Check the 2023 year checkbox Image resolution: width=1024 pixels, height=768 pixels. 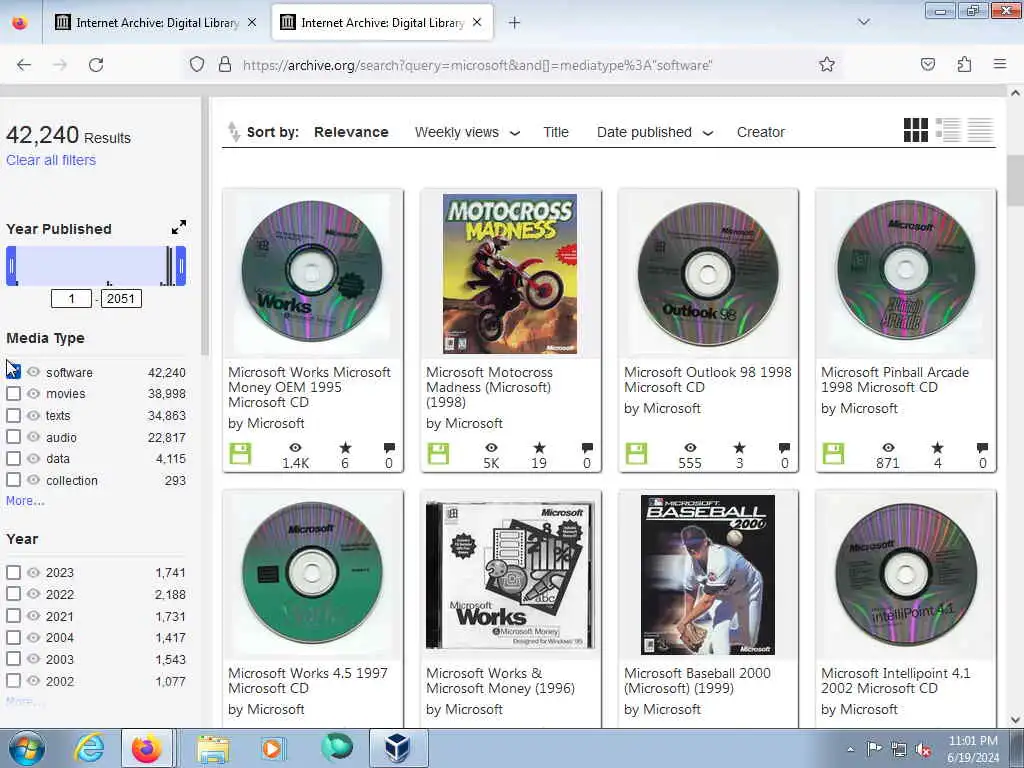[x=13, y=572]
